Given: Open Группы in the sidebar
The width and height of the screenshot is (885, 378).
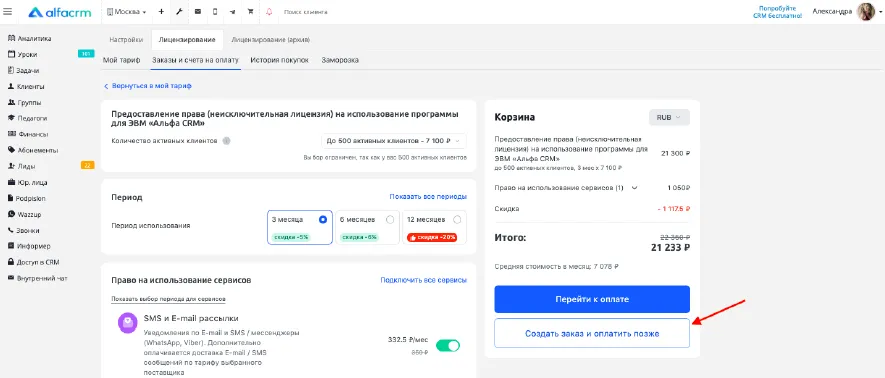Looking at the screenshot, I should tap(25, 103).
